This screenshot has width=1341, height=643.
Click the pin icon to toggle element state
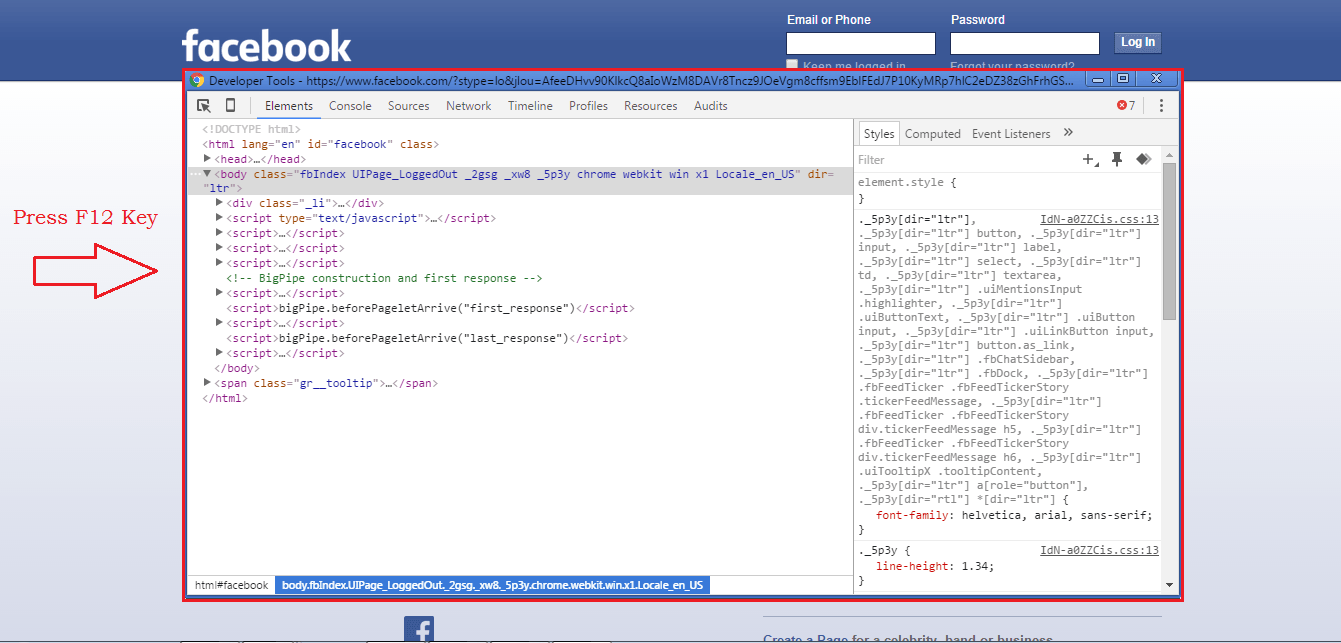click(1117, 160)
